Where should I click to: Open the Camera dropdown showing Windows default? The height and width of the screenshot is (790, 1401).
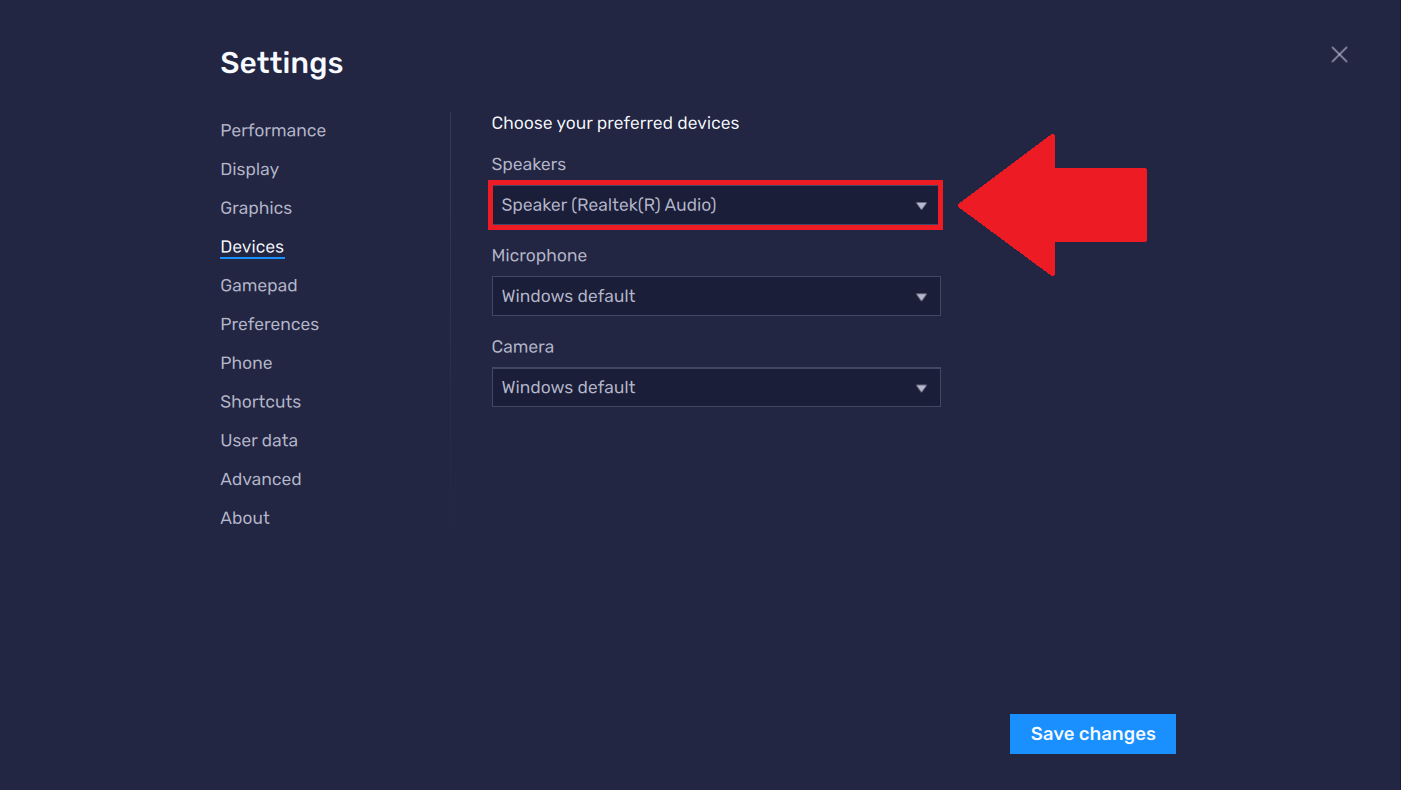[716, 387]
